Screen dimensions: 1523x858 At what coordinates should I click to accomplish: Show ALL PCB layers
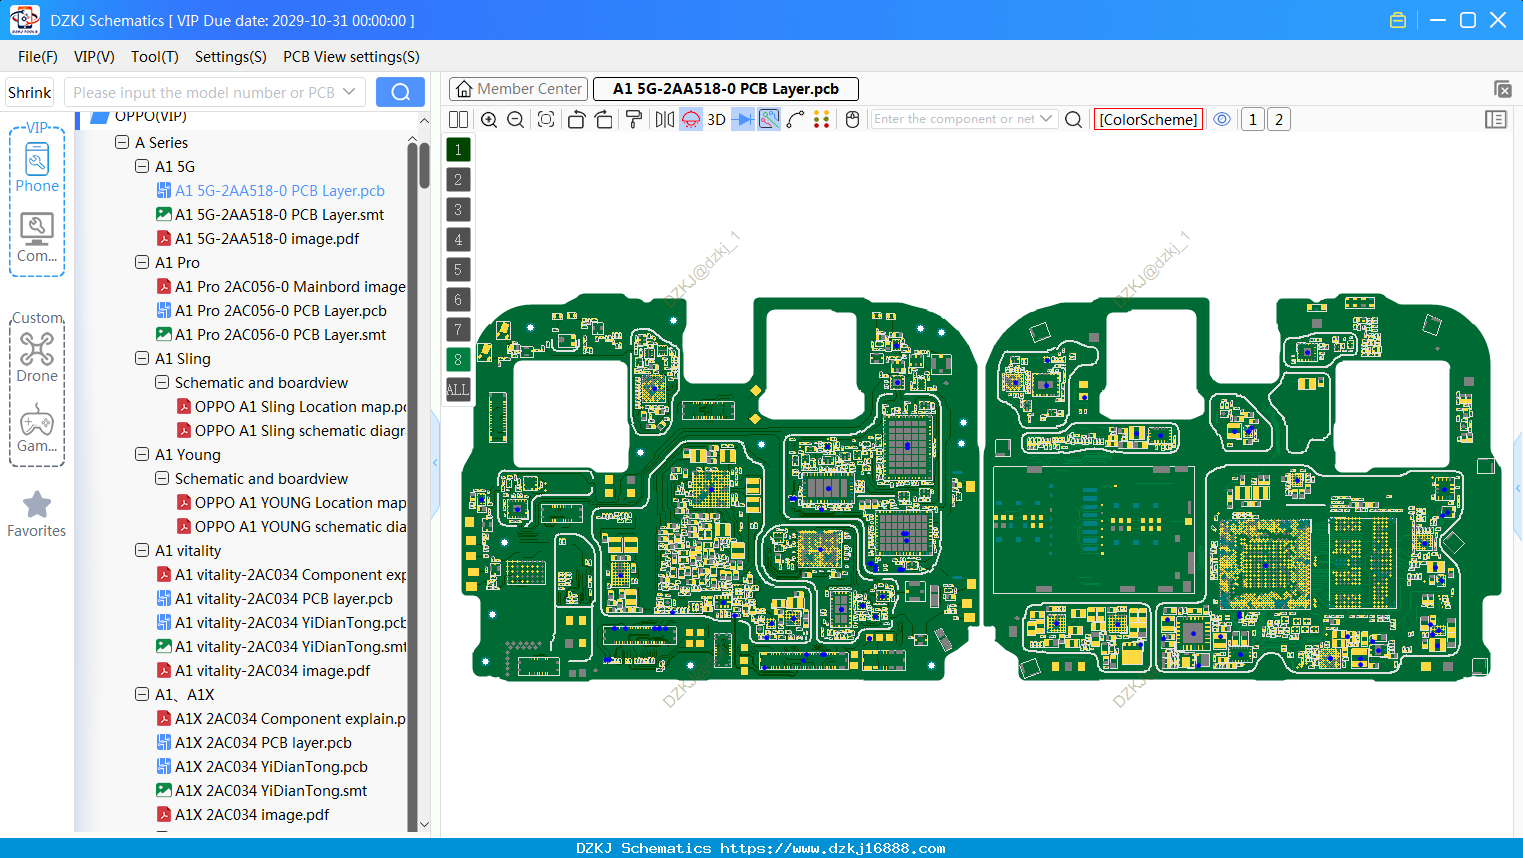click(458, 390)
